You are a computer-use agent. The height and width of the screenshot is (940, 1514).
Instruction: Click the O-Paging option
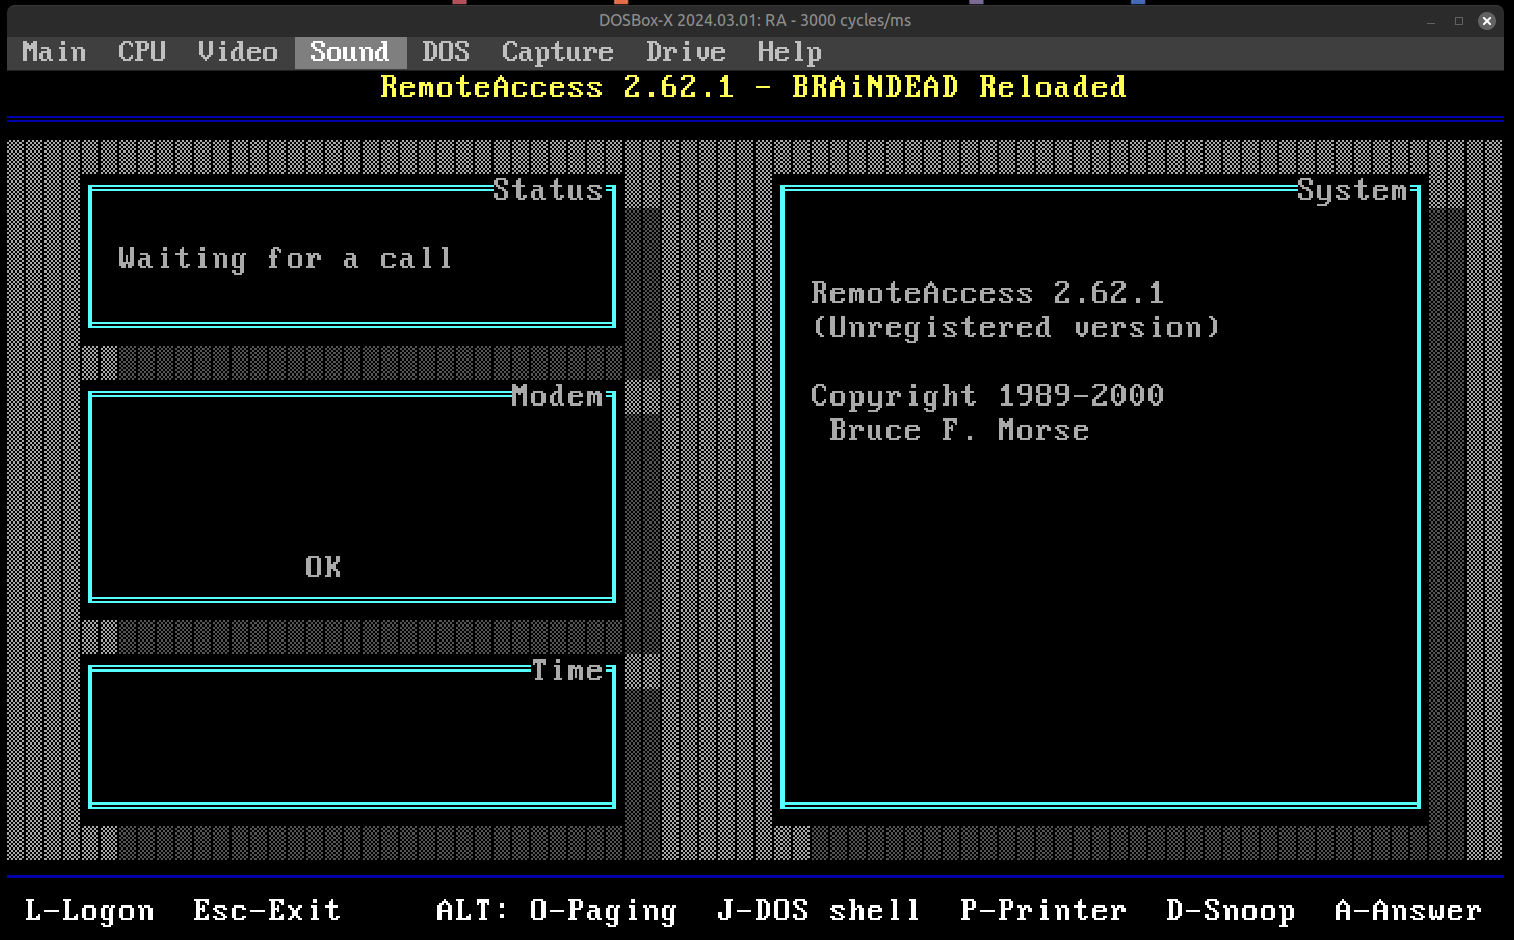603,910
